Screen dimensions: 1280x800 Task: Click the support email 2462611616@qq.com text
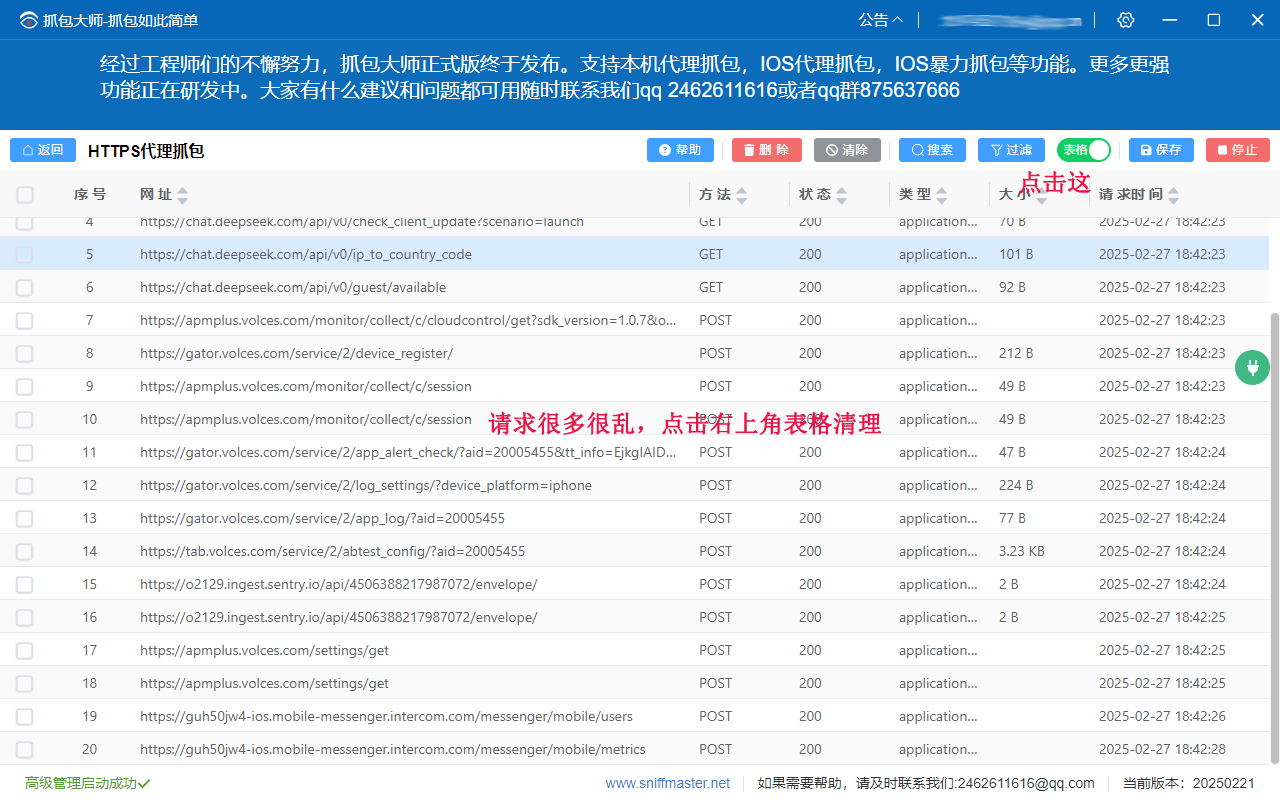pos(1026,783)
